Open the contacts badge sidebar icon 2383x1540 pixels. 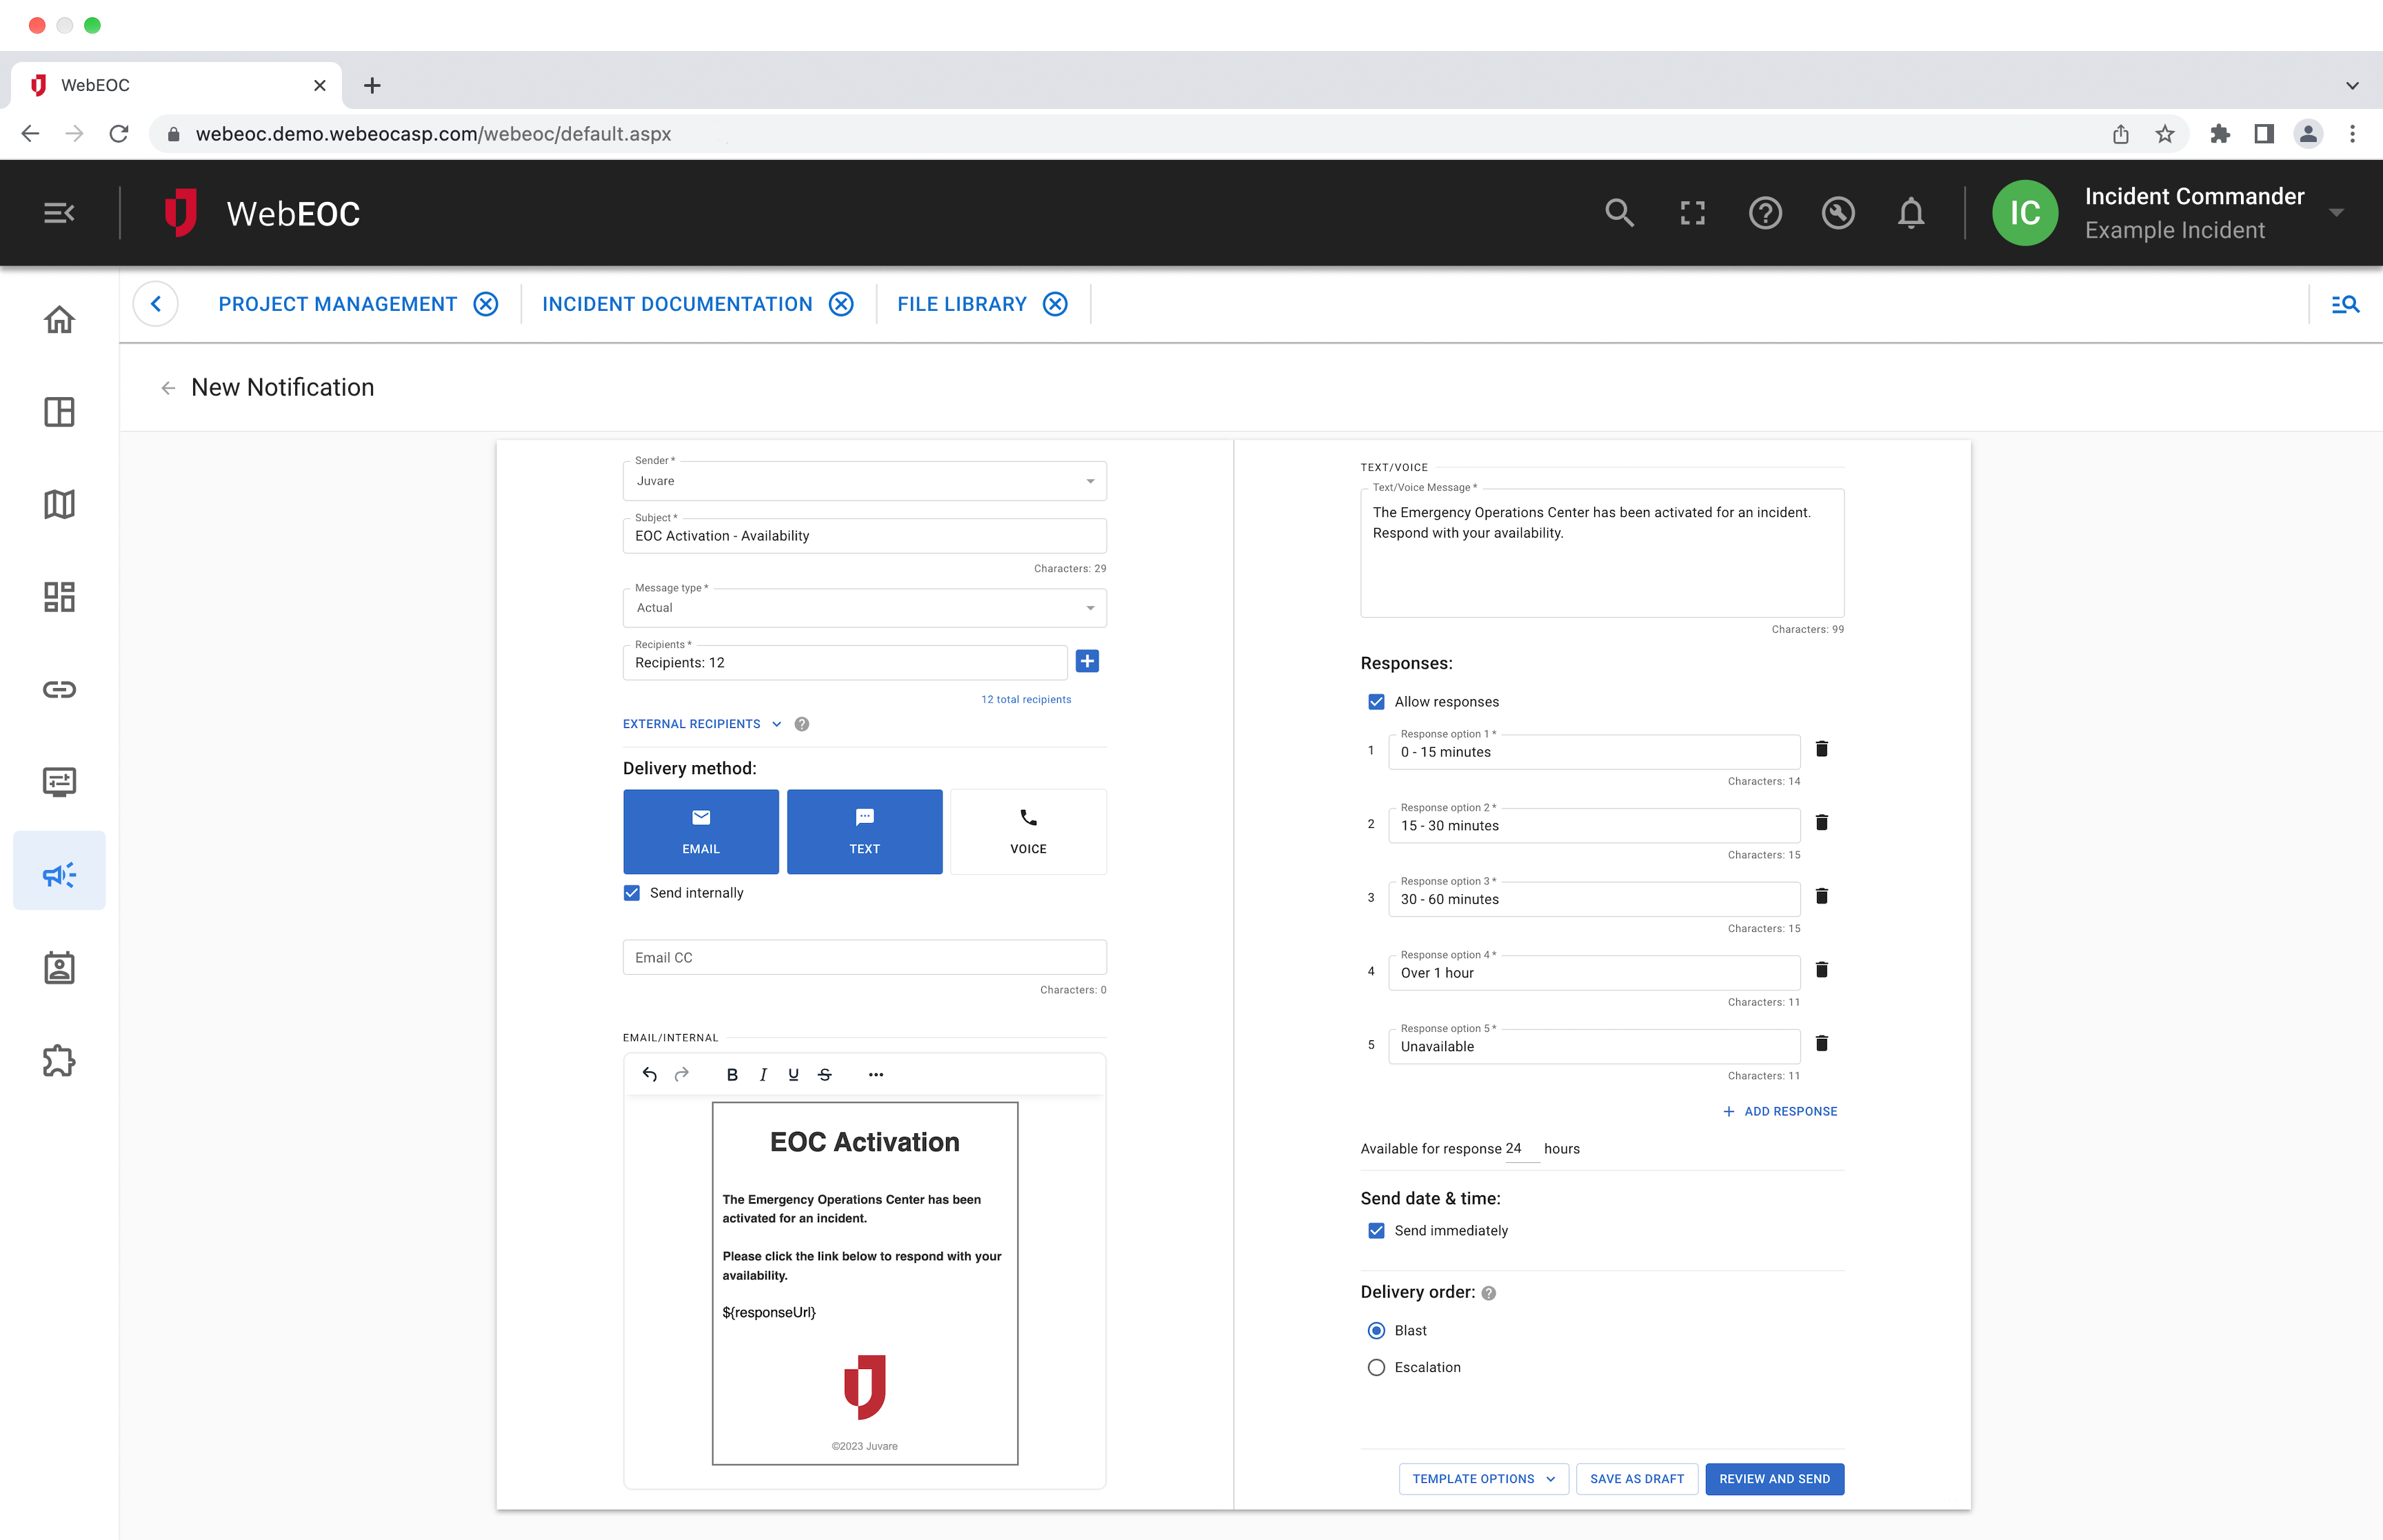click(59, 968)
